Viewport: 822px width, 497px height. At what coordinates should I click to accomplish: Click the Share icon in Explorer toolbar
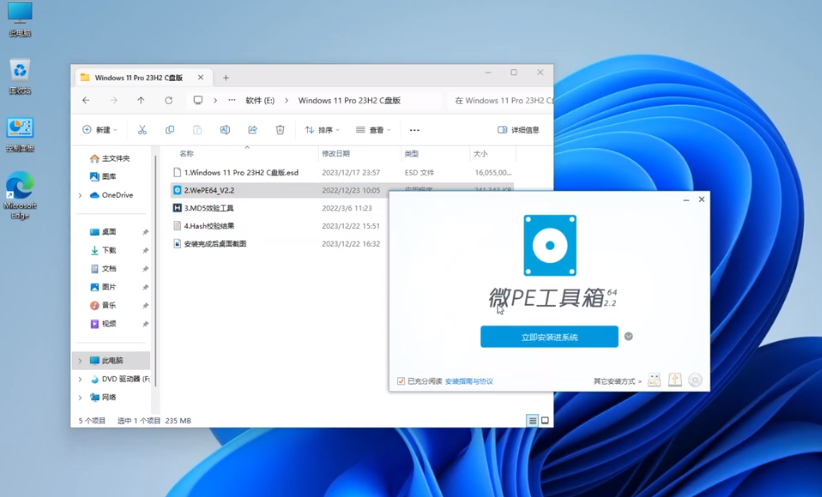coord(253,130)
